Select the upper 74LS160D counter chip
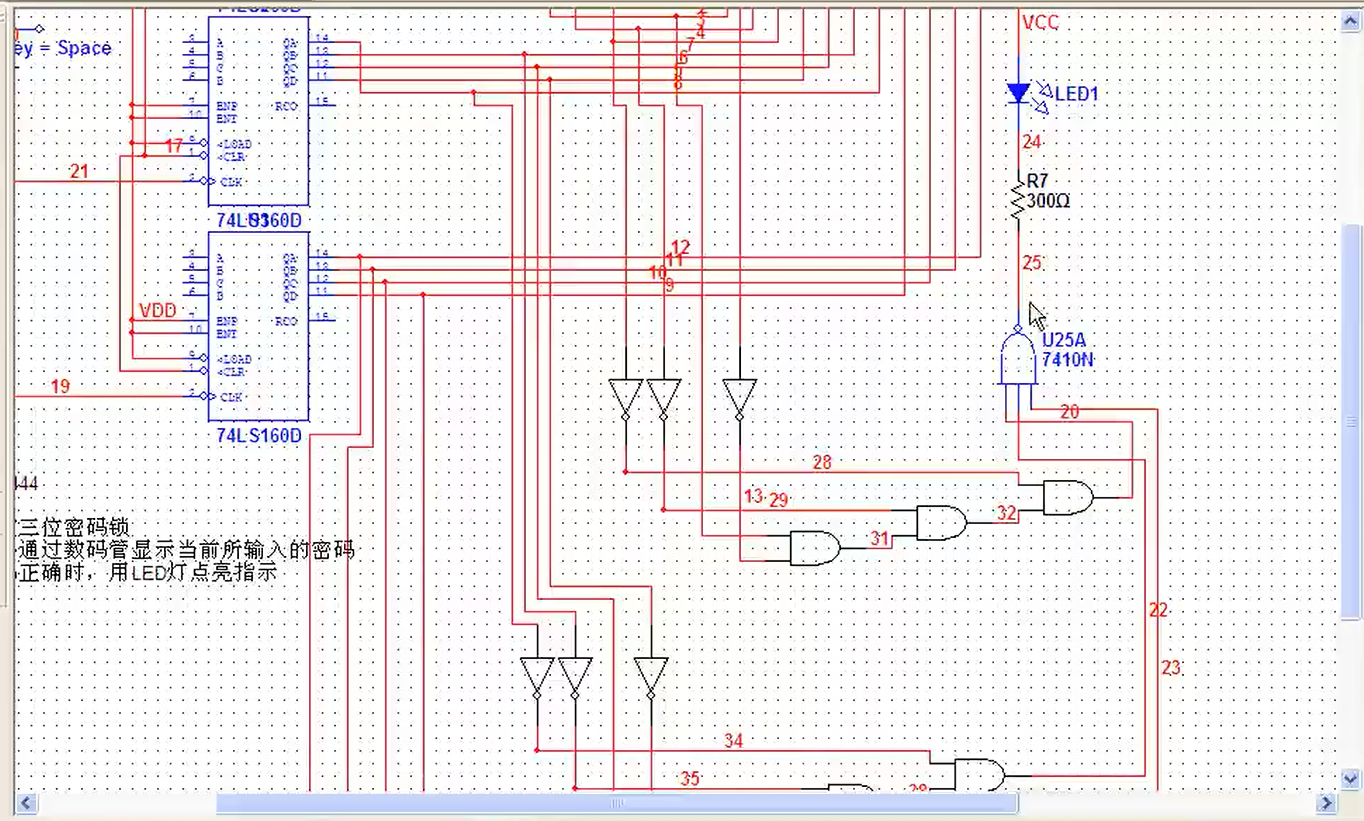The height and width of the screenshot is (821, 1364). (258, 110)
